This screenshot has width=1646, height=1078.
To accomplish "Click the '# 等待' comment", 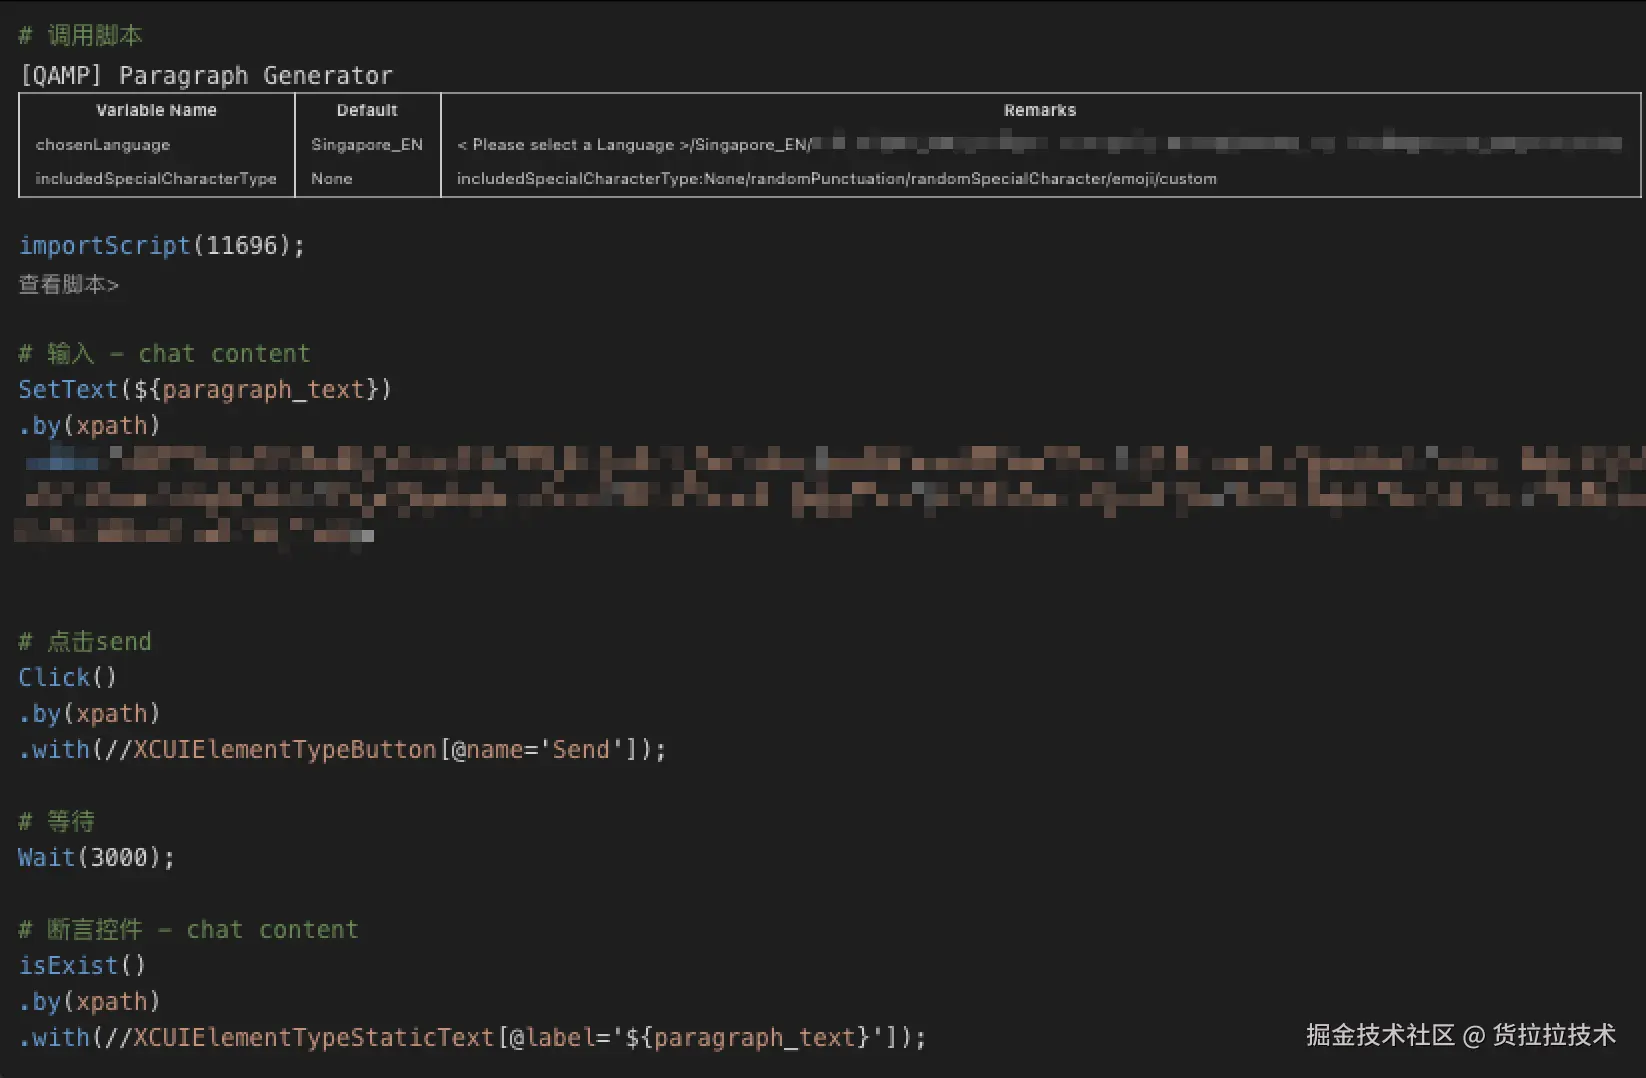I will click(57, 822).
